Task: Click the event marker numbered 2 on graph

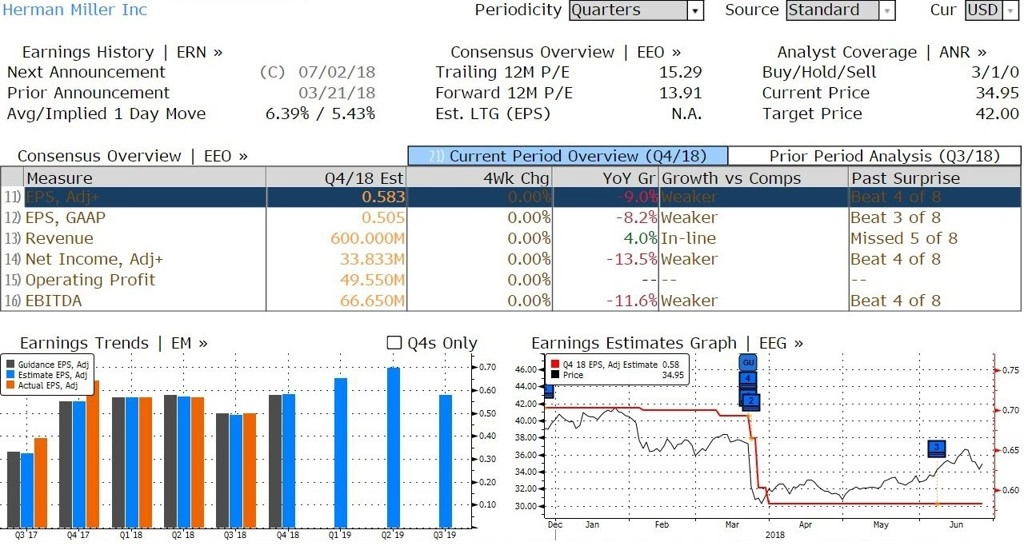Action: click(751, 401)
